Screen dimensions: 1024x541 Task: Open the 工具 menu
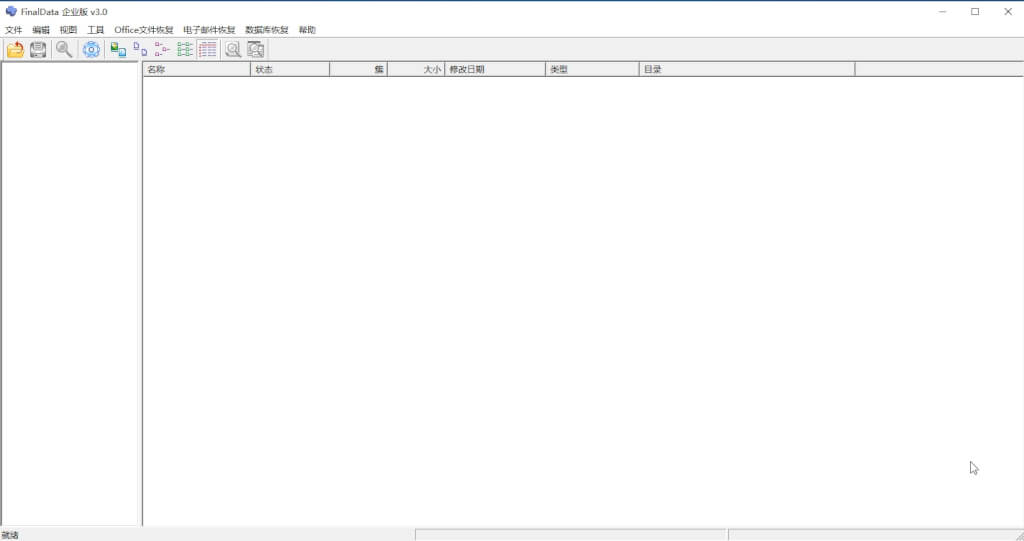click(95, 30)
